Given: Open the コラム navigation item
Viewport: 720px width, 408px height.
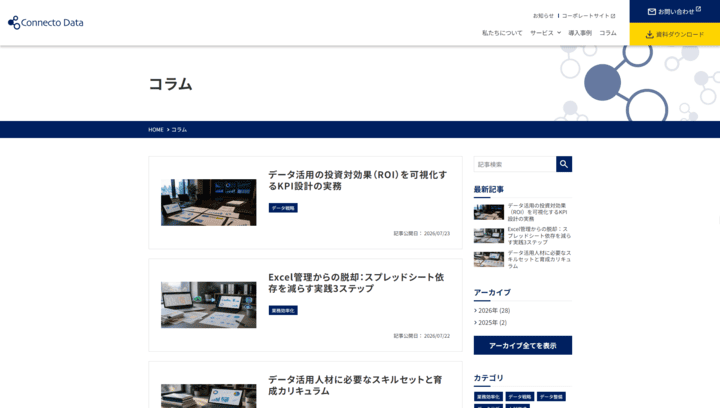Looking at the screenshot, I should click(x=608, y=33).
